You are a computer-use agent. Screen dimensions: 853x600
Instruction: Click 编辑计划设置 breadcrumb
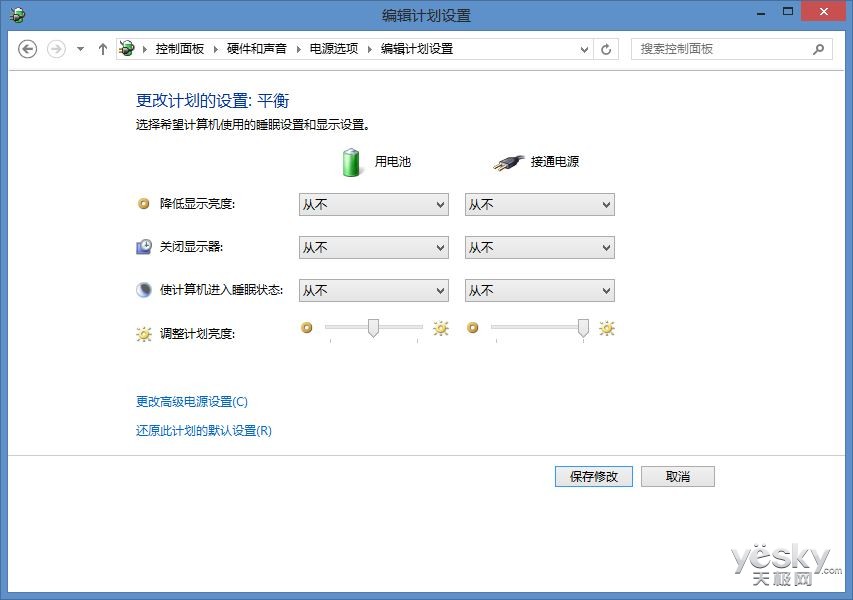pyautogui.click(x=417, y=49)
